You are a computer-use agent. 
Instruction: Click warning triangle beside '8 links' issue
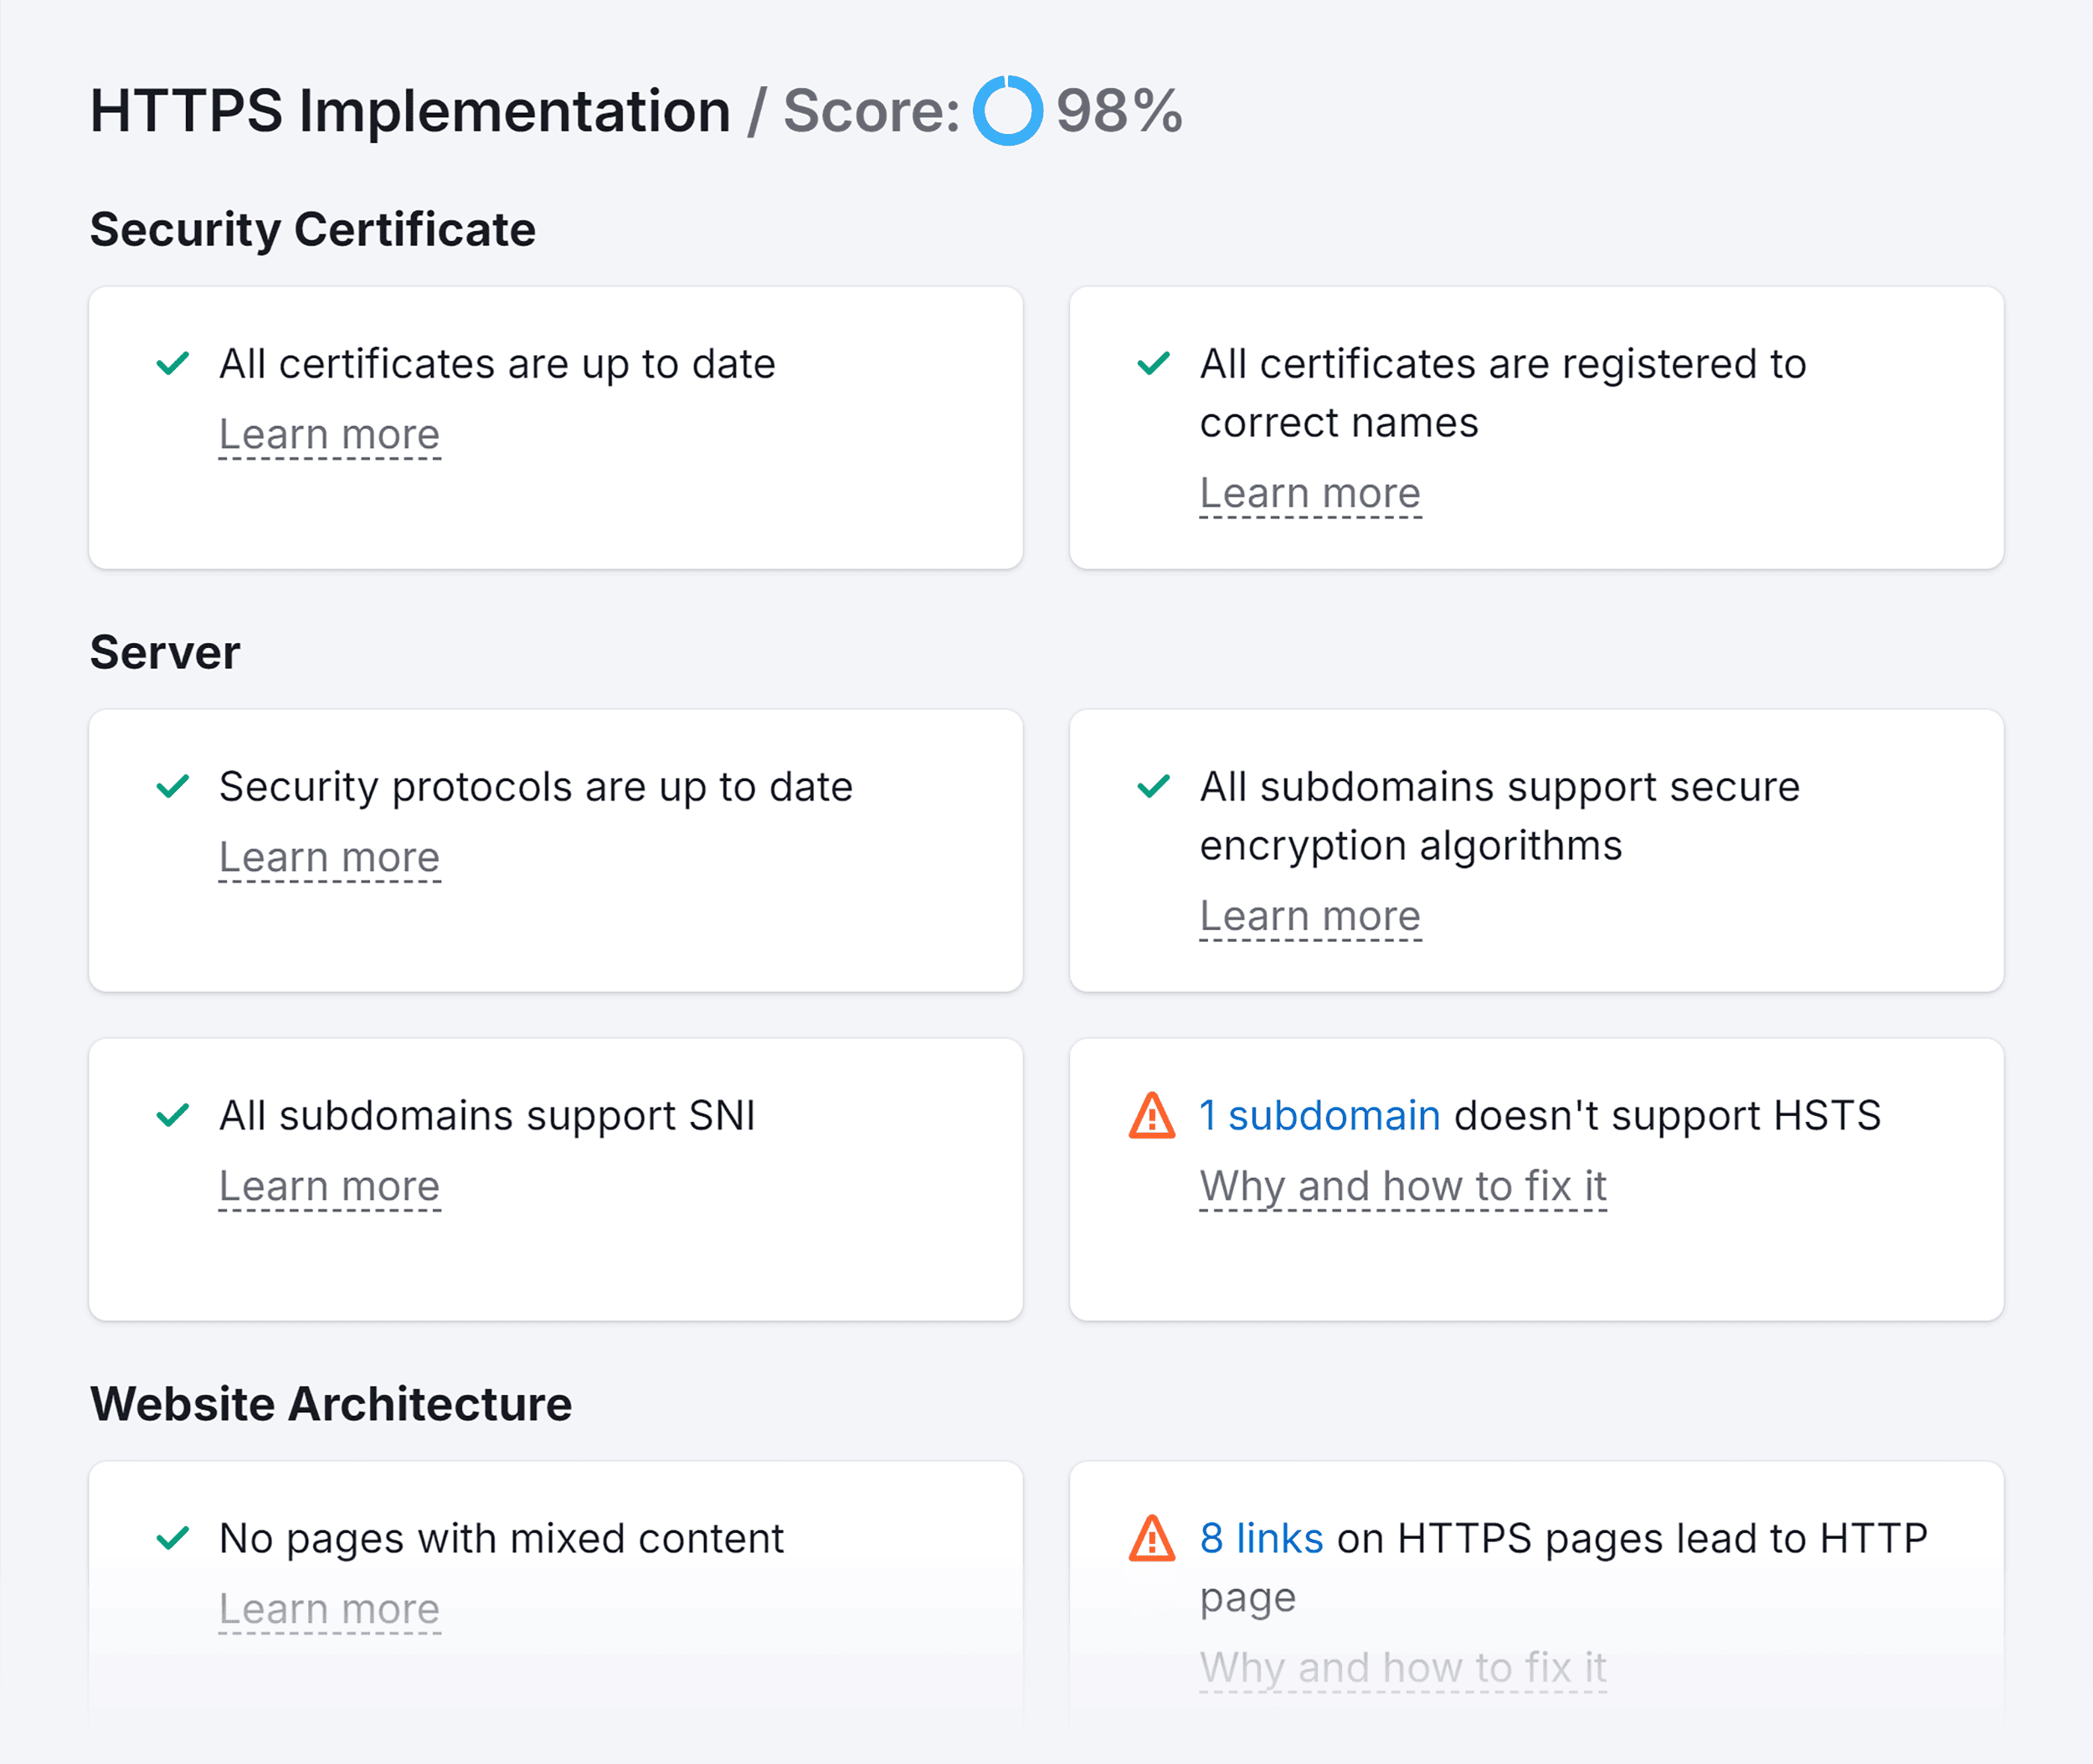tap(1152, 1538)
